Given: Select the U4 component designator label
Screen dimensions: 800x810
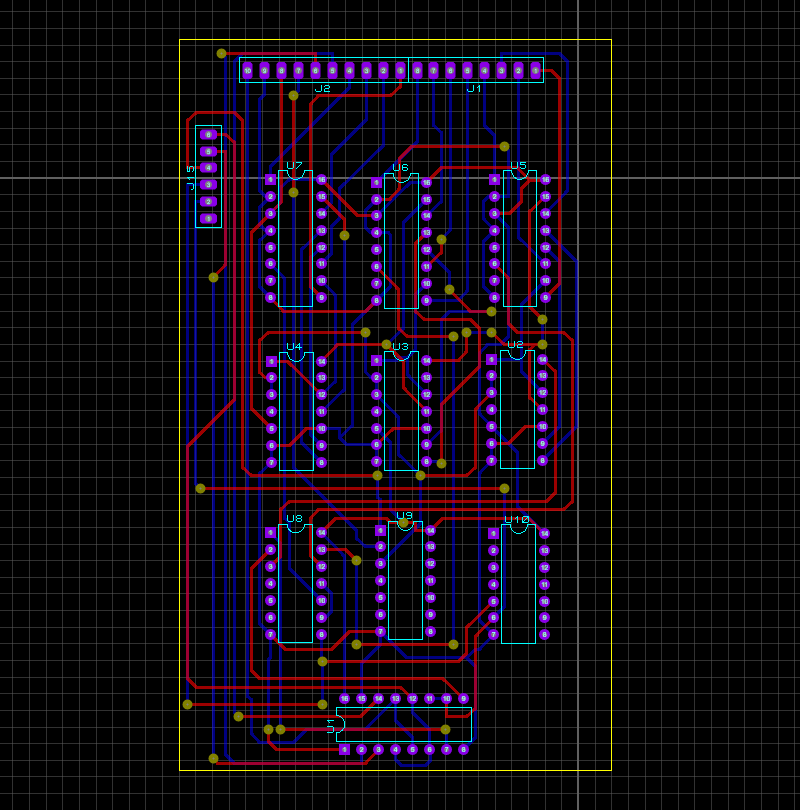Looking at the screenshot, I should tap(294, 347).
